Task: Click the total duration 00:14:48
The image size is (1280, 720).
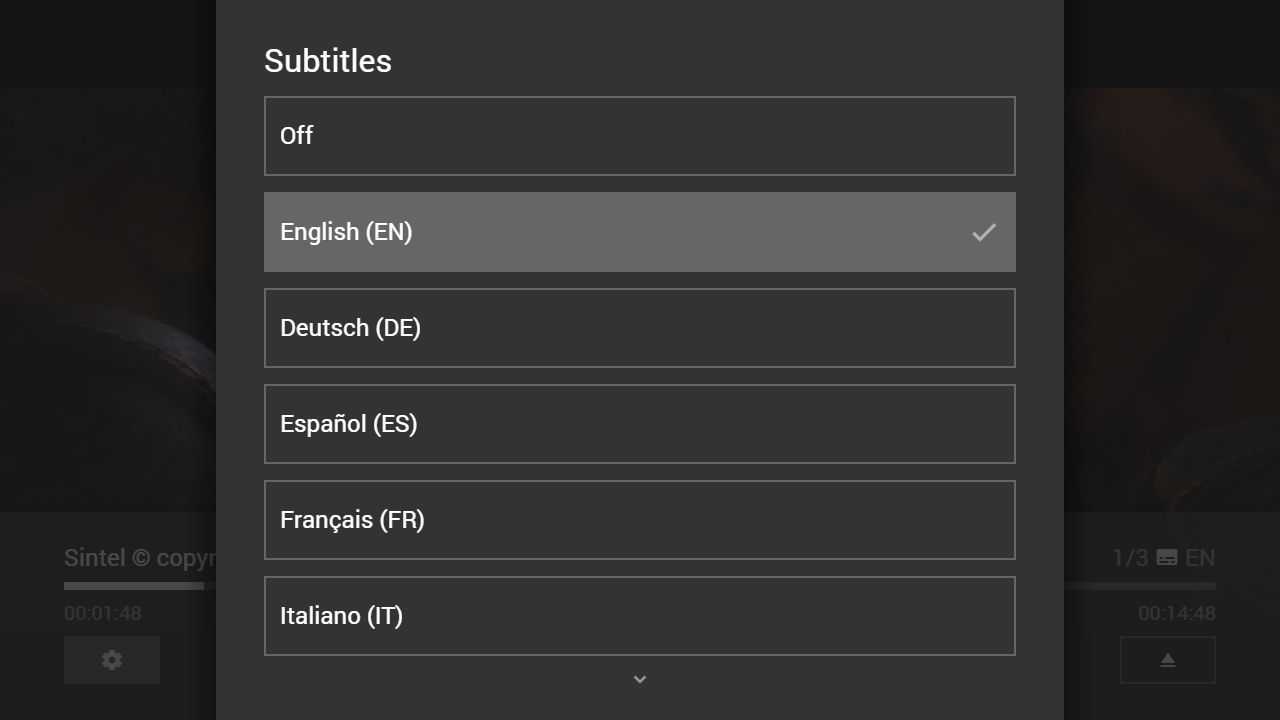Action: [x=1177, y=613]
